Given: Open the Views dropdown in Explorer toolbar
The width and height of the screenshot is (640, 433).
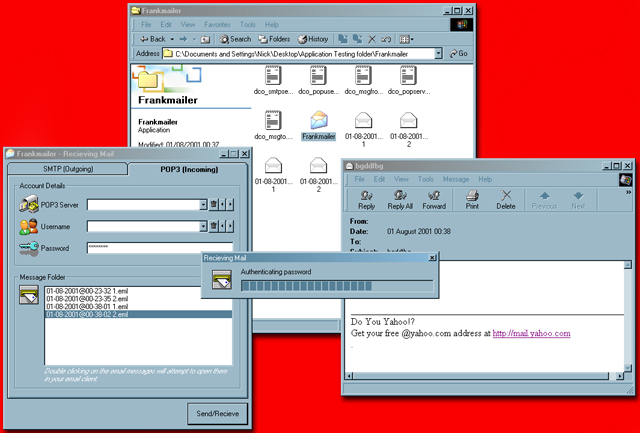Looking at the screenshot, I should tap(406, 39).
